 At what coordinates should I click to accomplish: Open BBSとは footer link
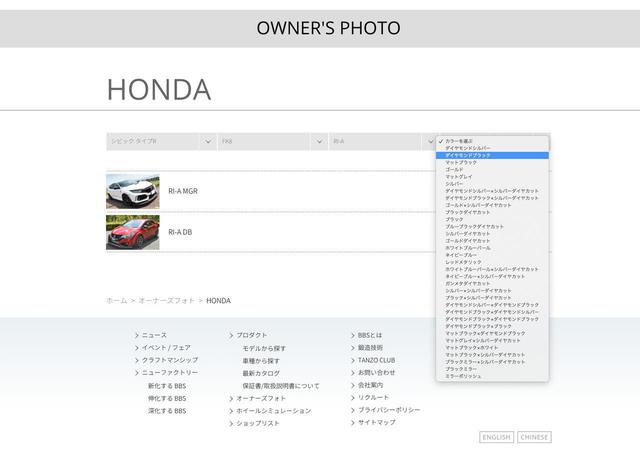370,335
